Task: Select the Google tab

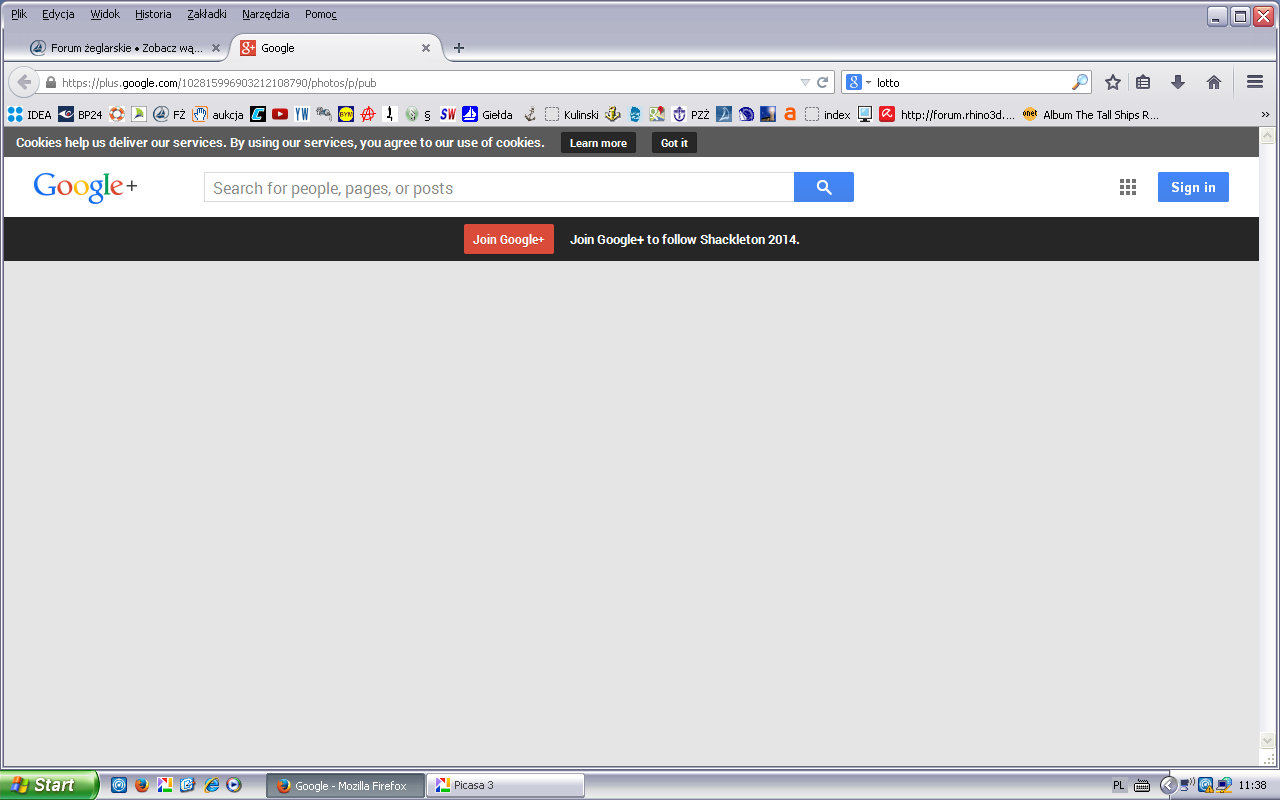Action: [336, 47]
